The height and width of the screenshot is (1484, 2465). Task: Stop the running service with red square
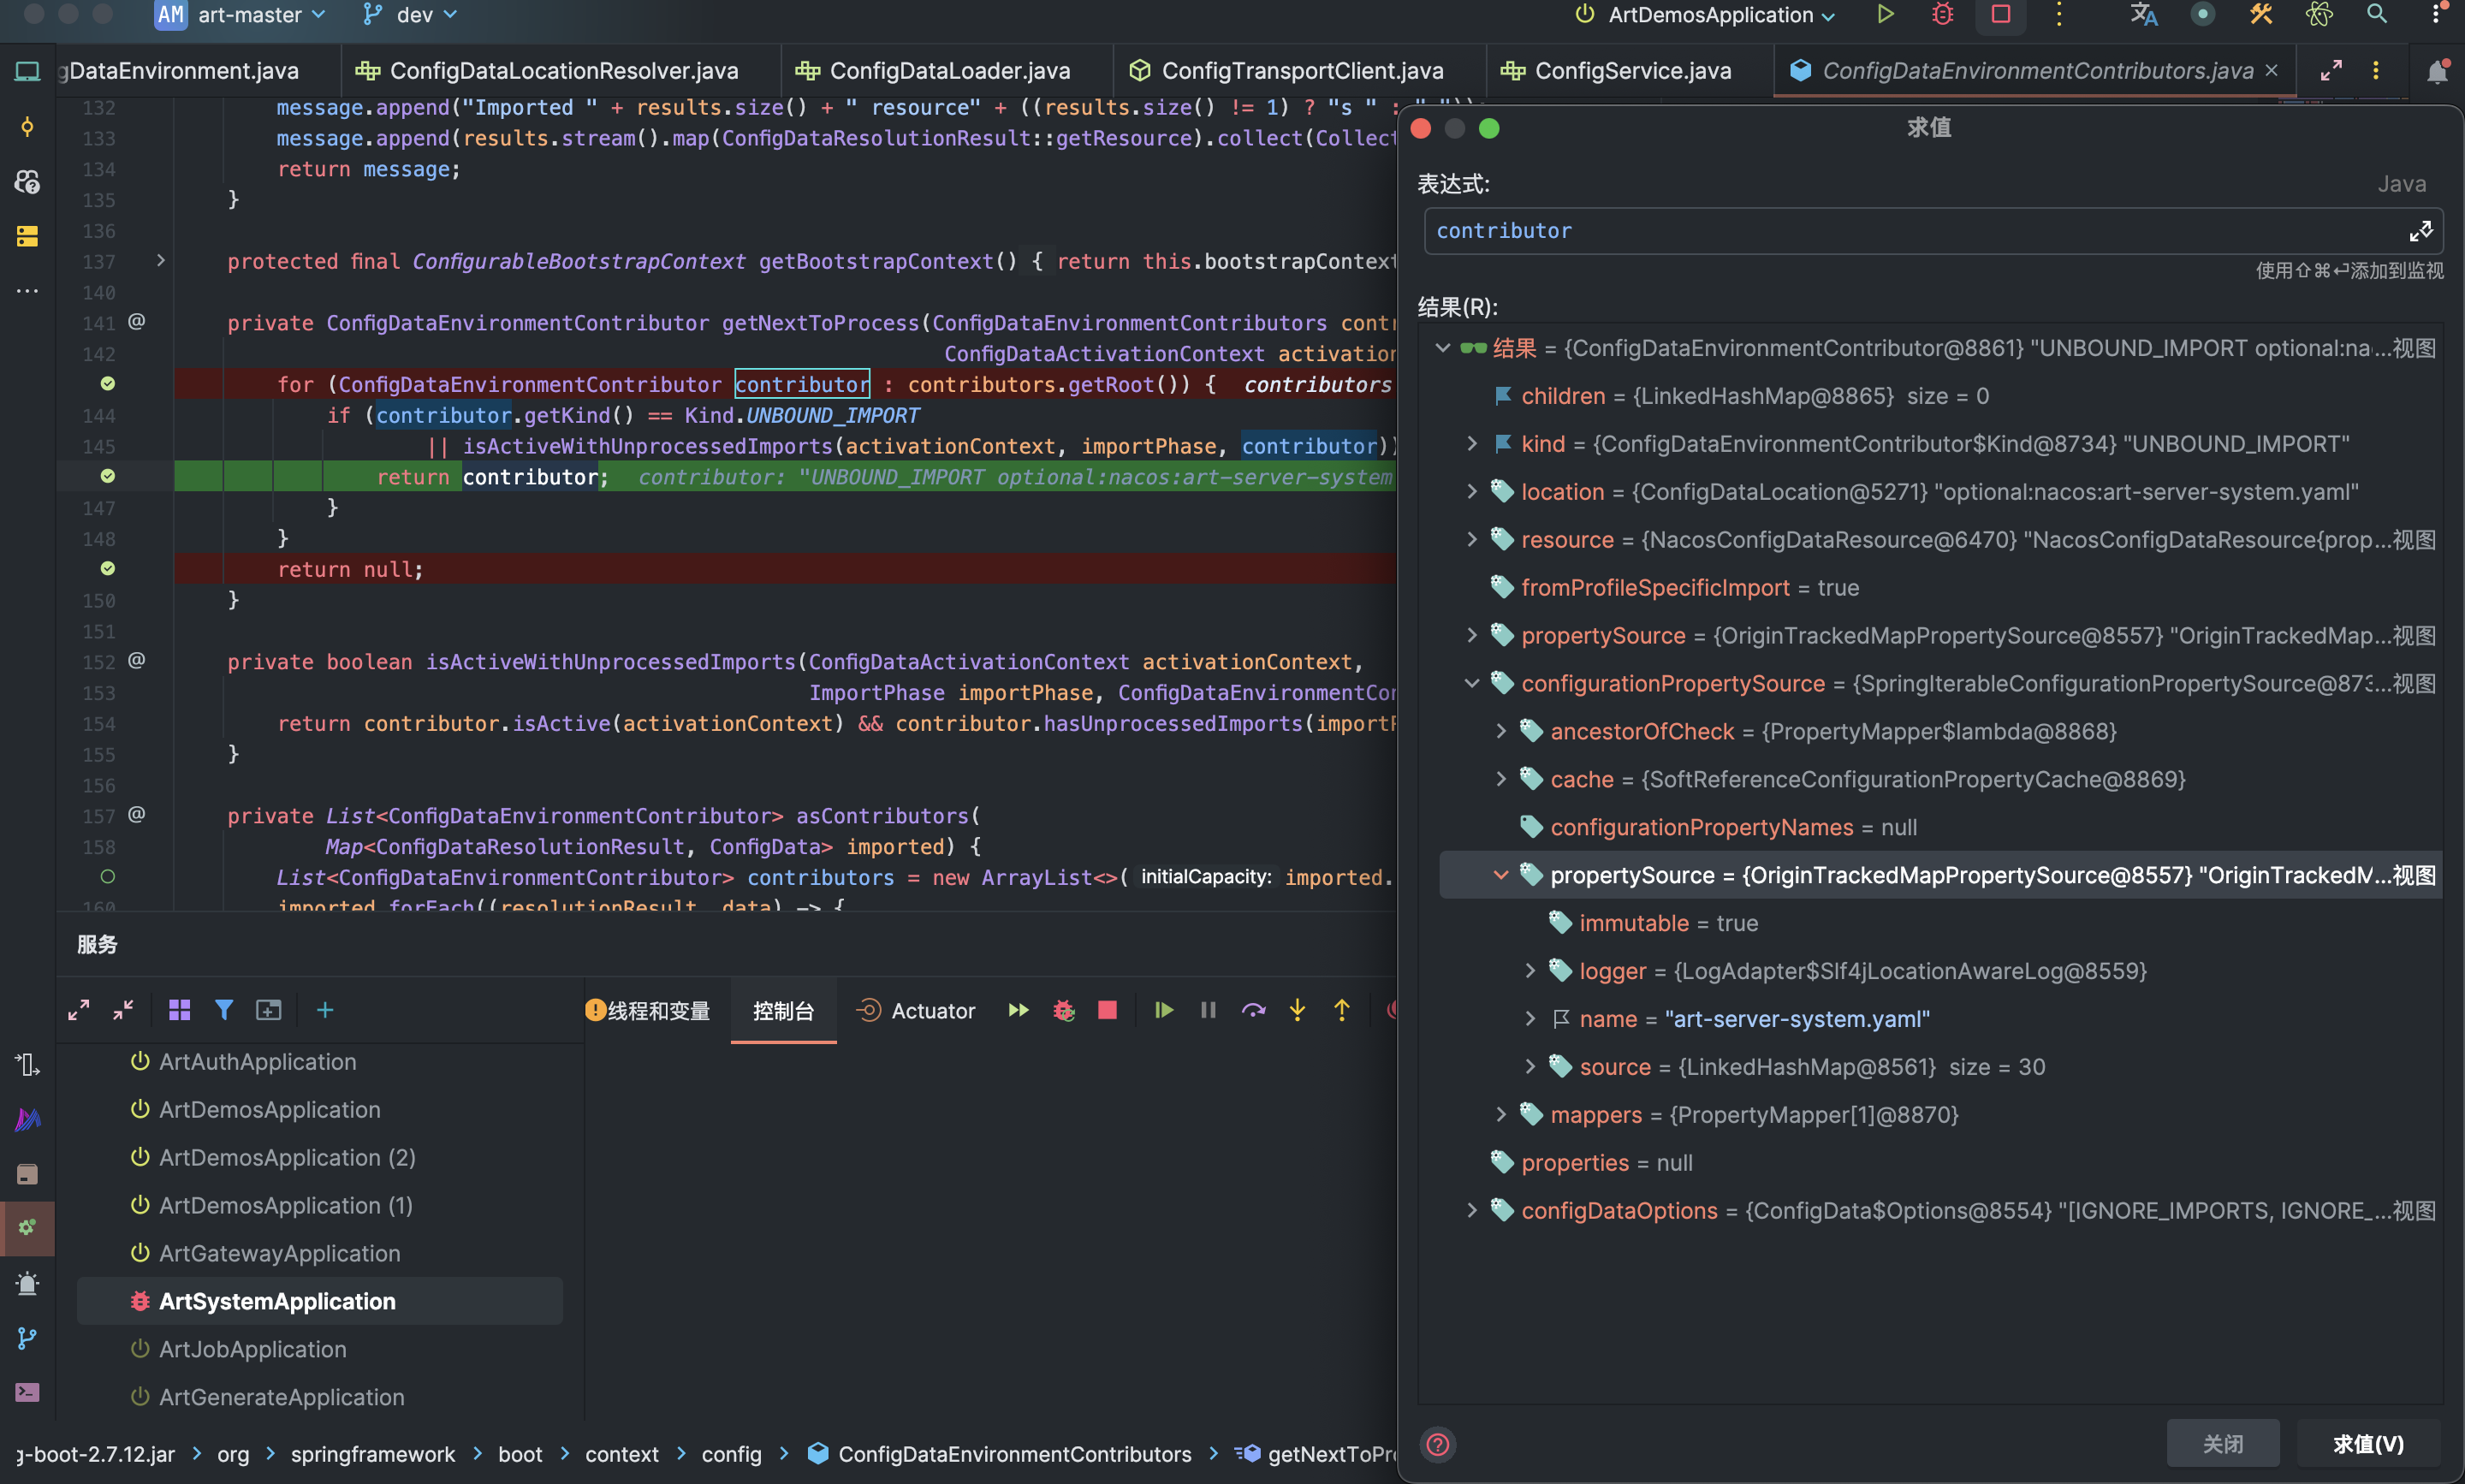pos(1107,1010)
